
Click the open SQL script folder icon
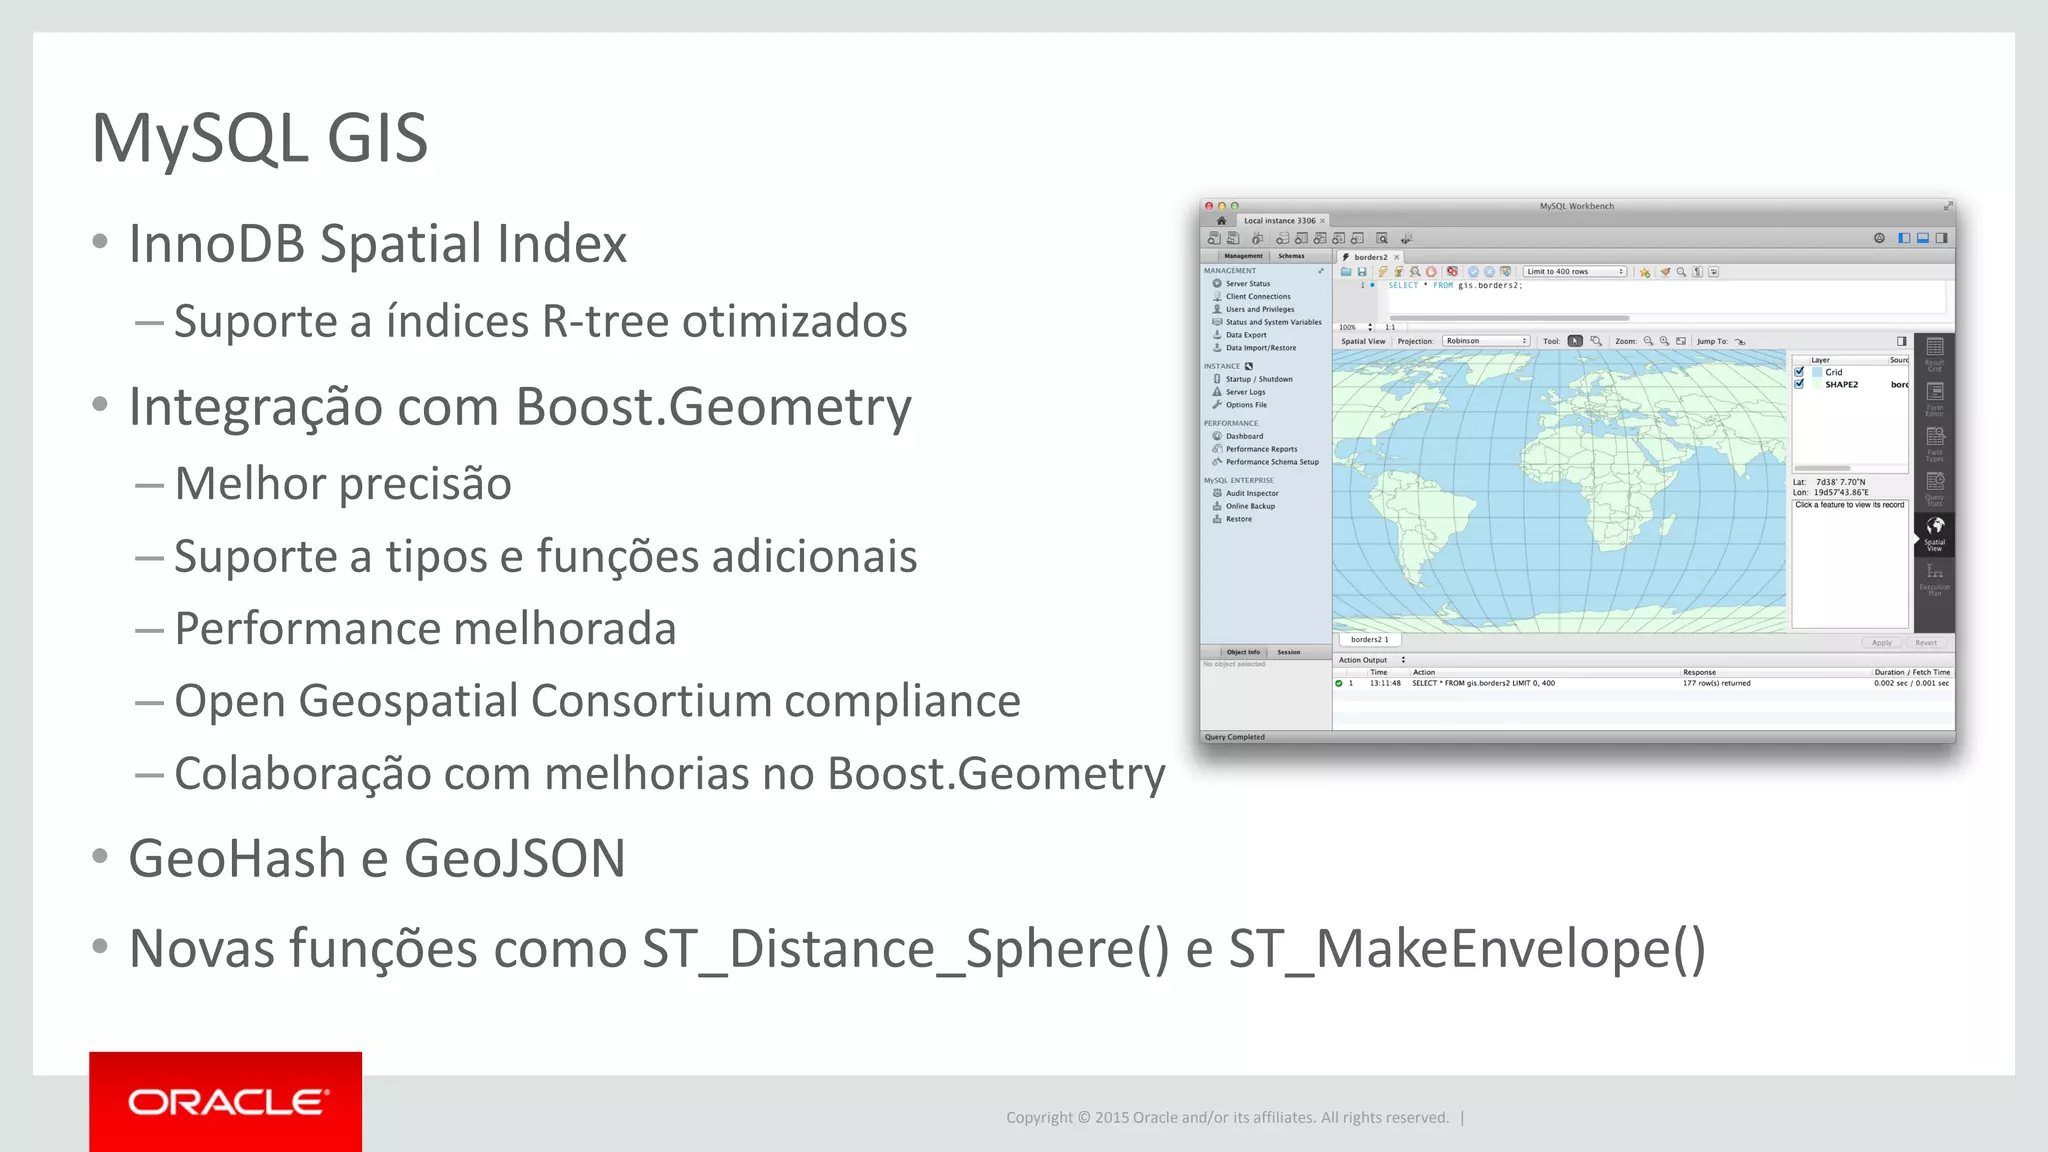click(x=1346, y=272)
